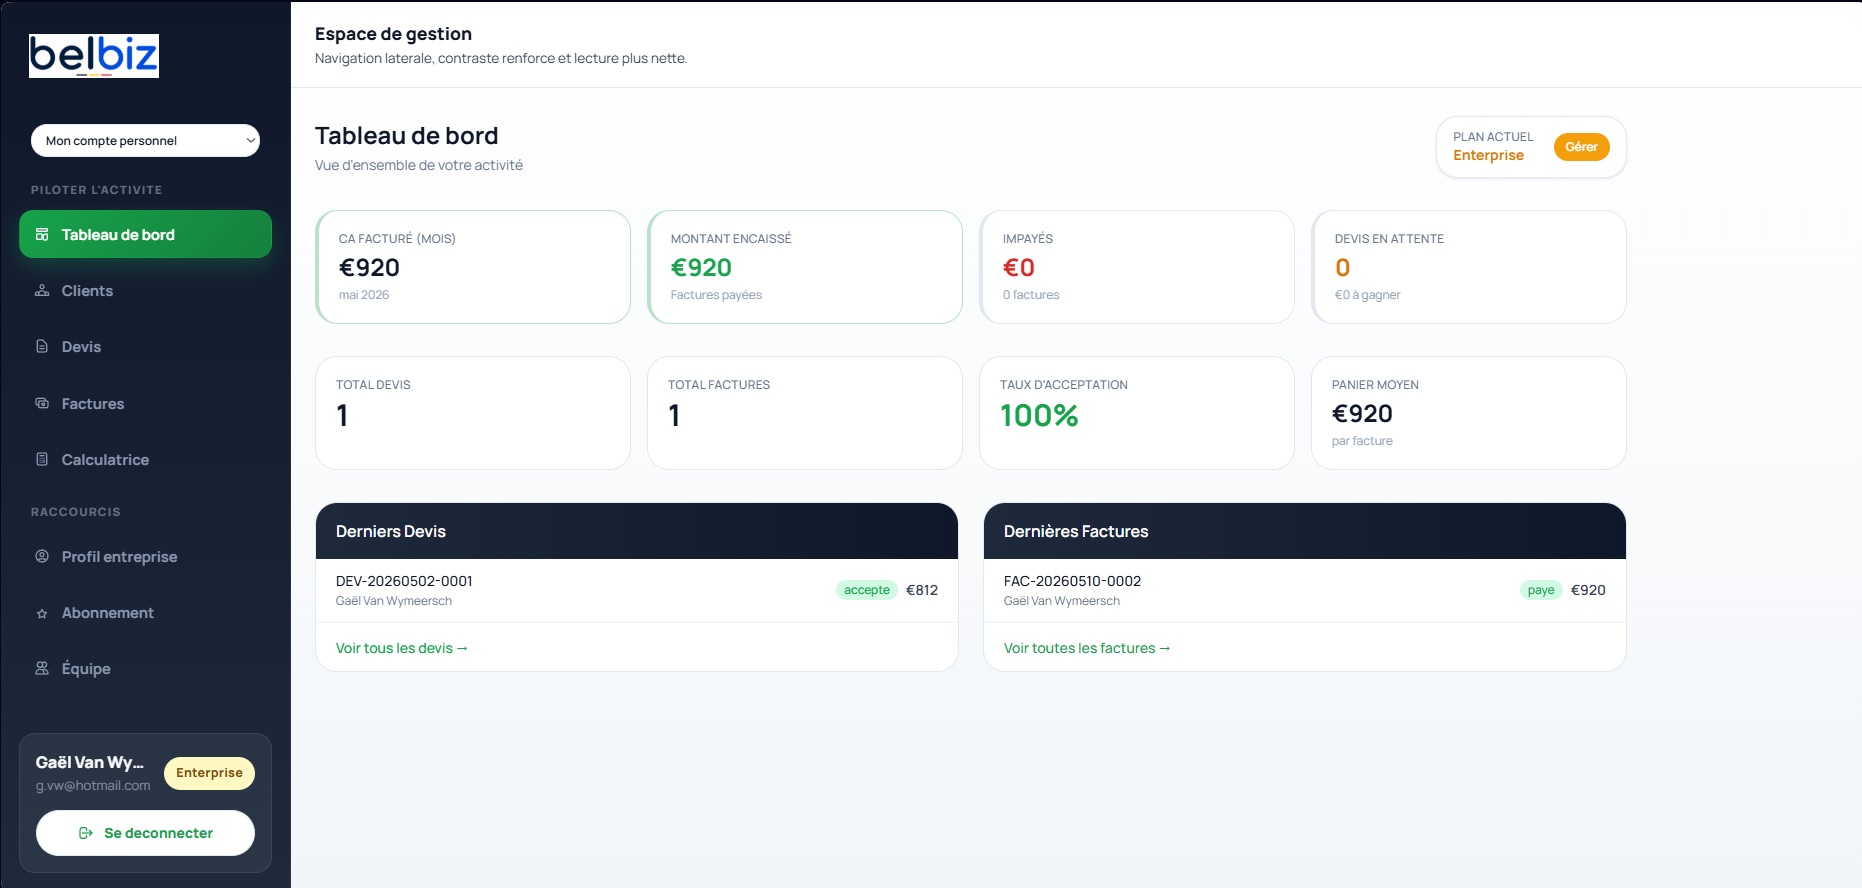Click the TOTAL DEVIS card

pyautogui.click(x=473, y=413)
